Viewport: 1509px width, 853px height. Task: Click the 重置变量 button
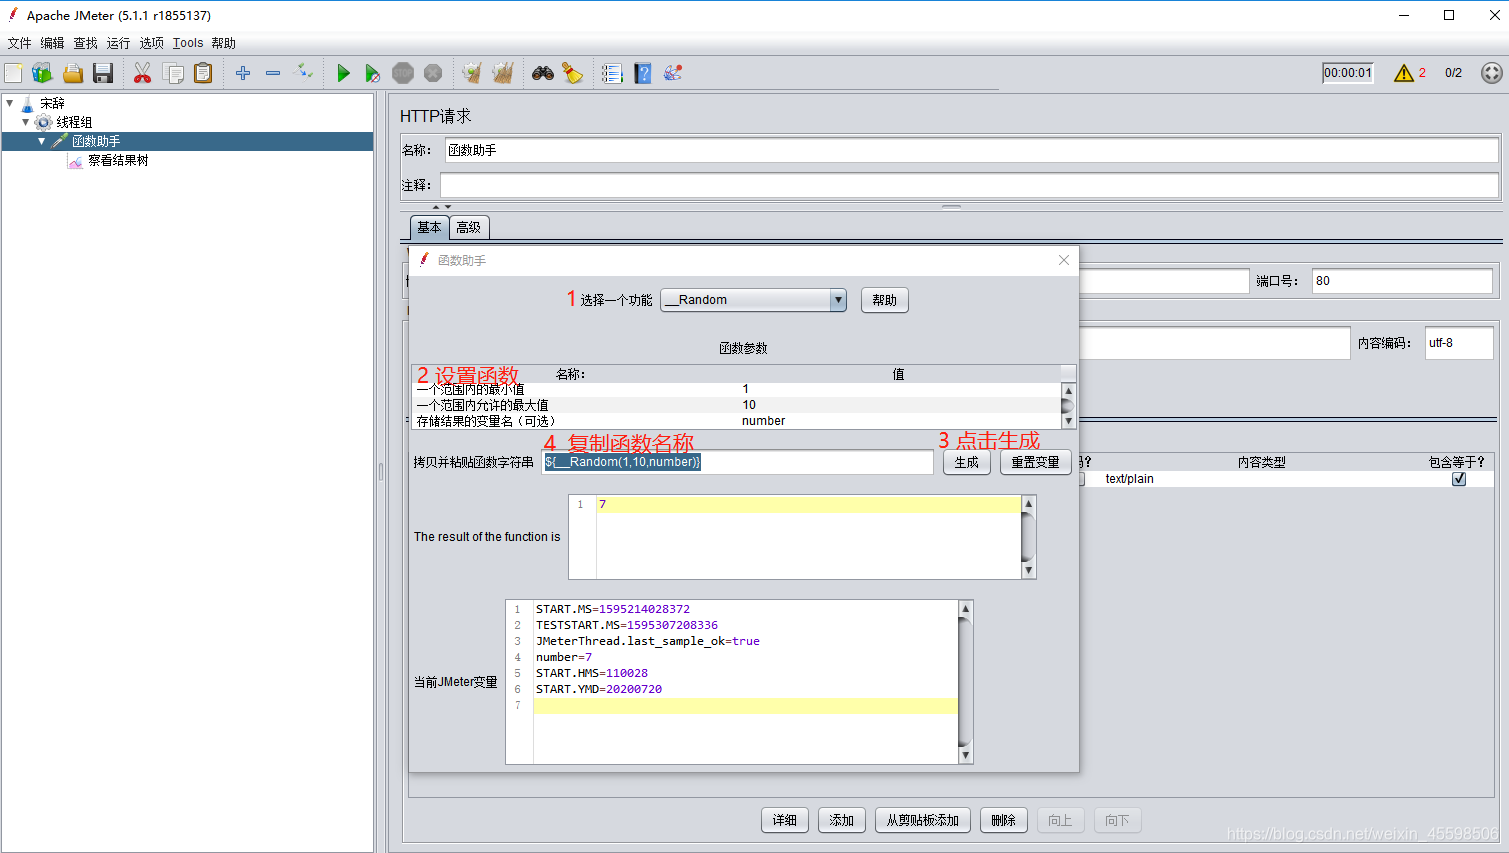[x=1035, y=462]
